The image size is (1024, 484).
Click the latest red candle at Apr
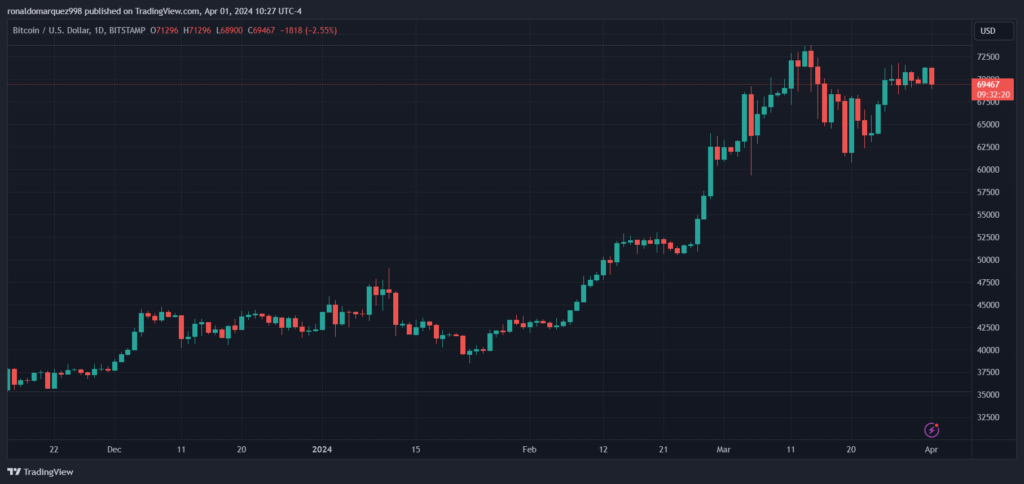click(x=932, y=76)
